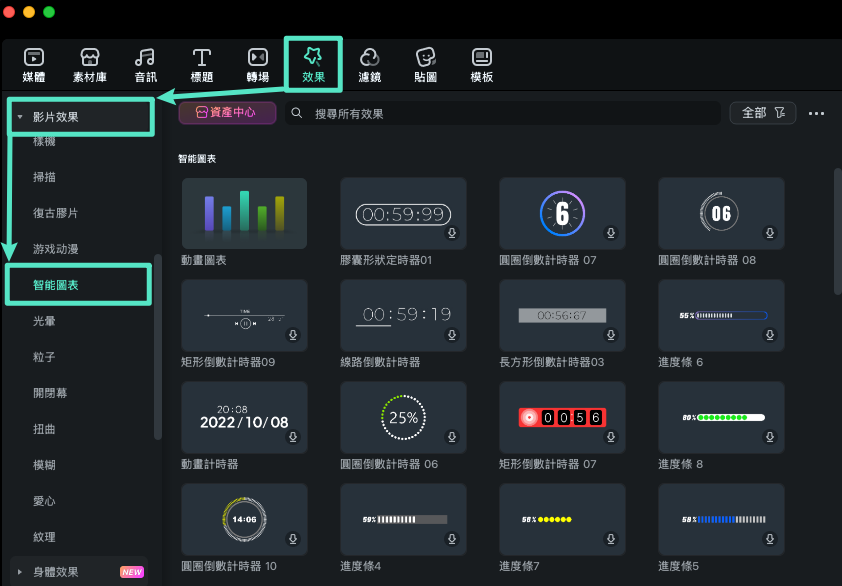Open the 全部 filter dropdown

[x=762, y=113]
